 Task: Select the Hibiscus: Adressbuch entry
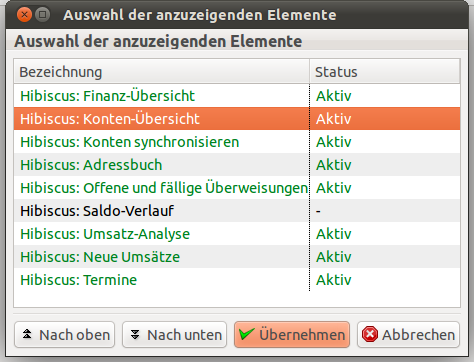coord(237,165)
